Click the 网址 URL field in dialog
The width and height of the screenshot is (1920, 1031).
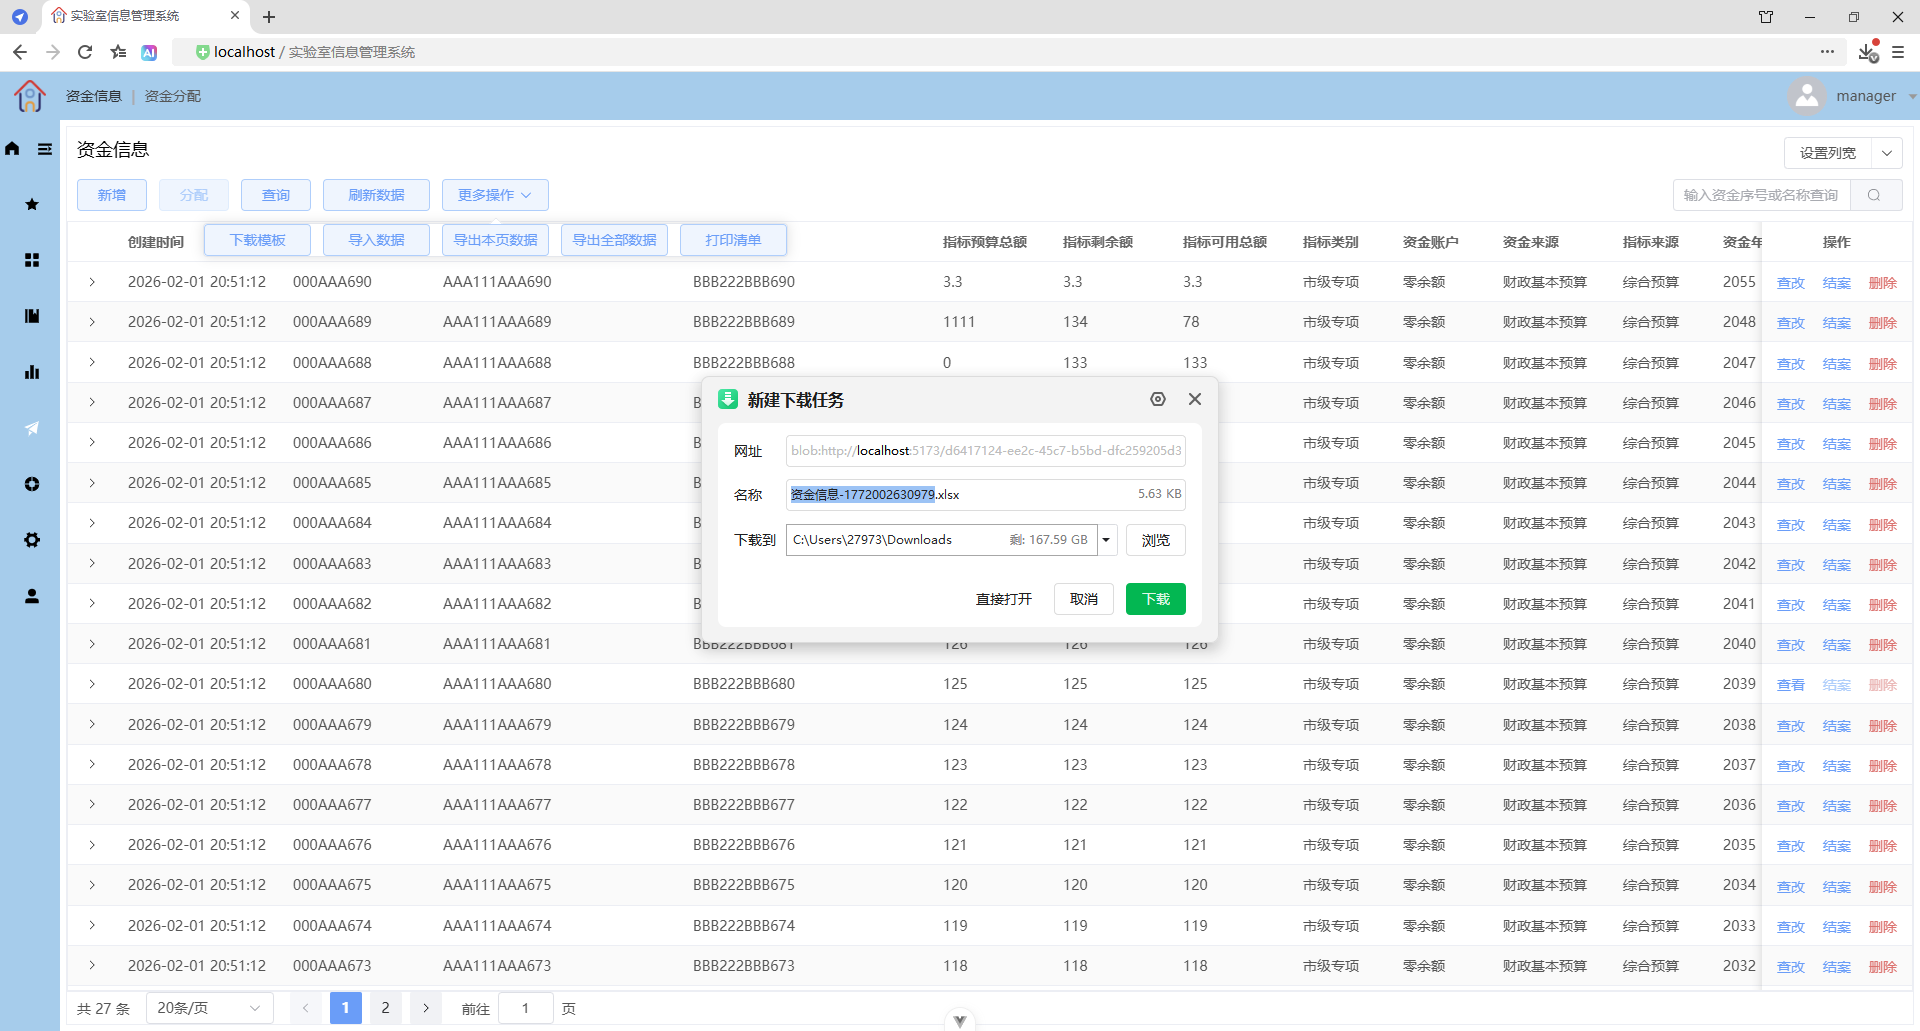click(986, 450)
